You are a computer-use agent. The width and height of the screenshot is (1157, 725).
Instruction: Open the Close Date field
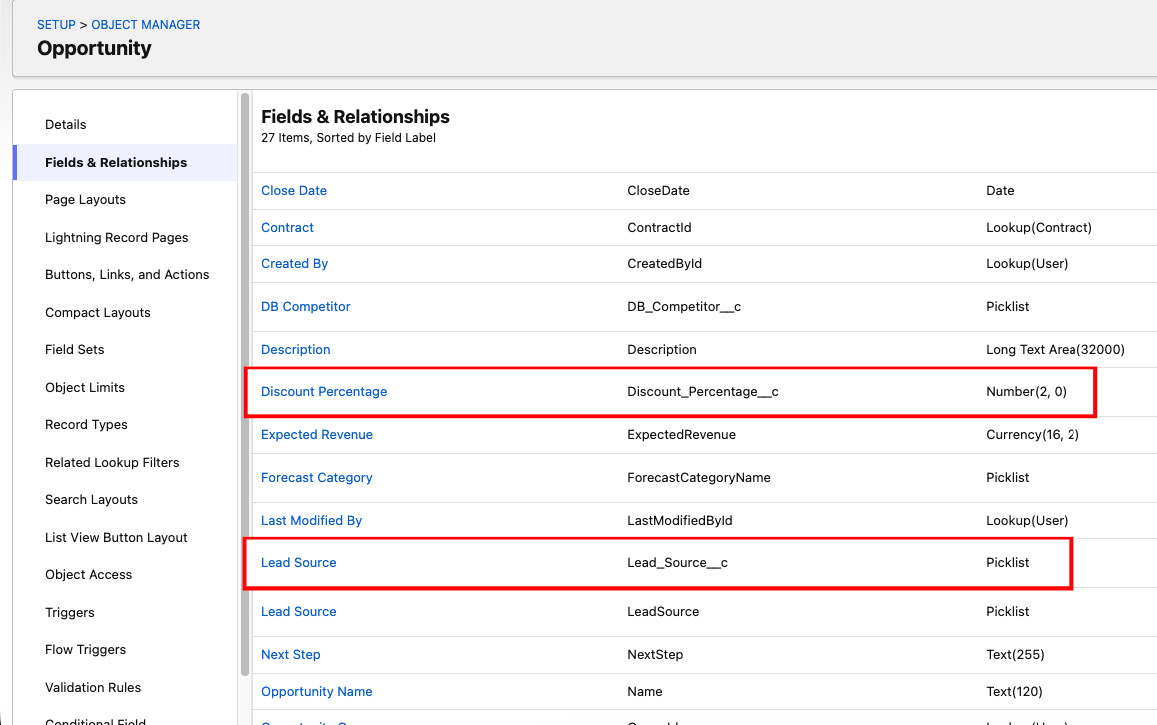[x=294, y=191]
